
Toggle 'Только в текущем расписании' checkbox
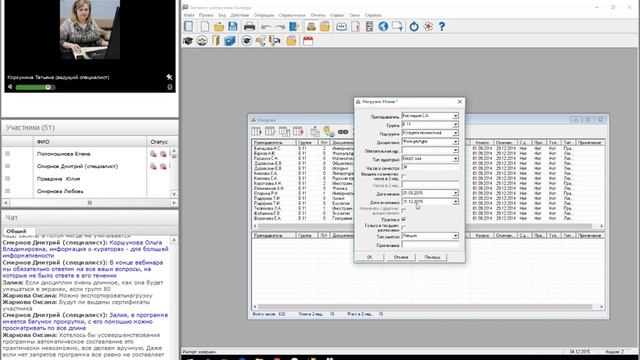coord(404,228)
